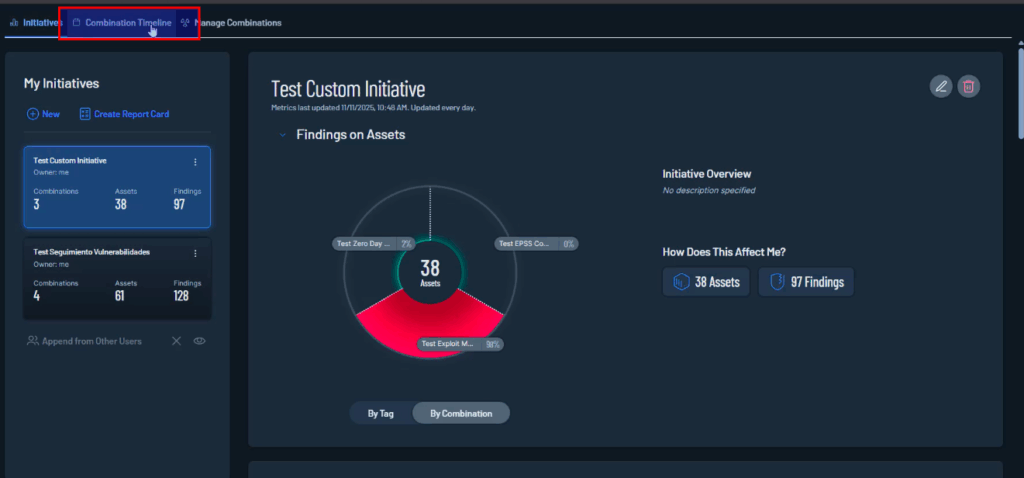Screen dimensions: 1024x478
Task: Open the Combination Timeline tab
Action: (127, 22)
